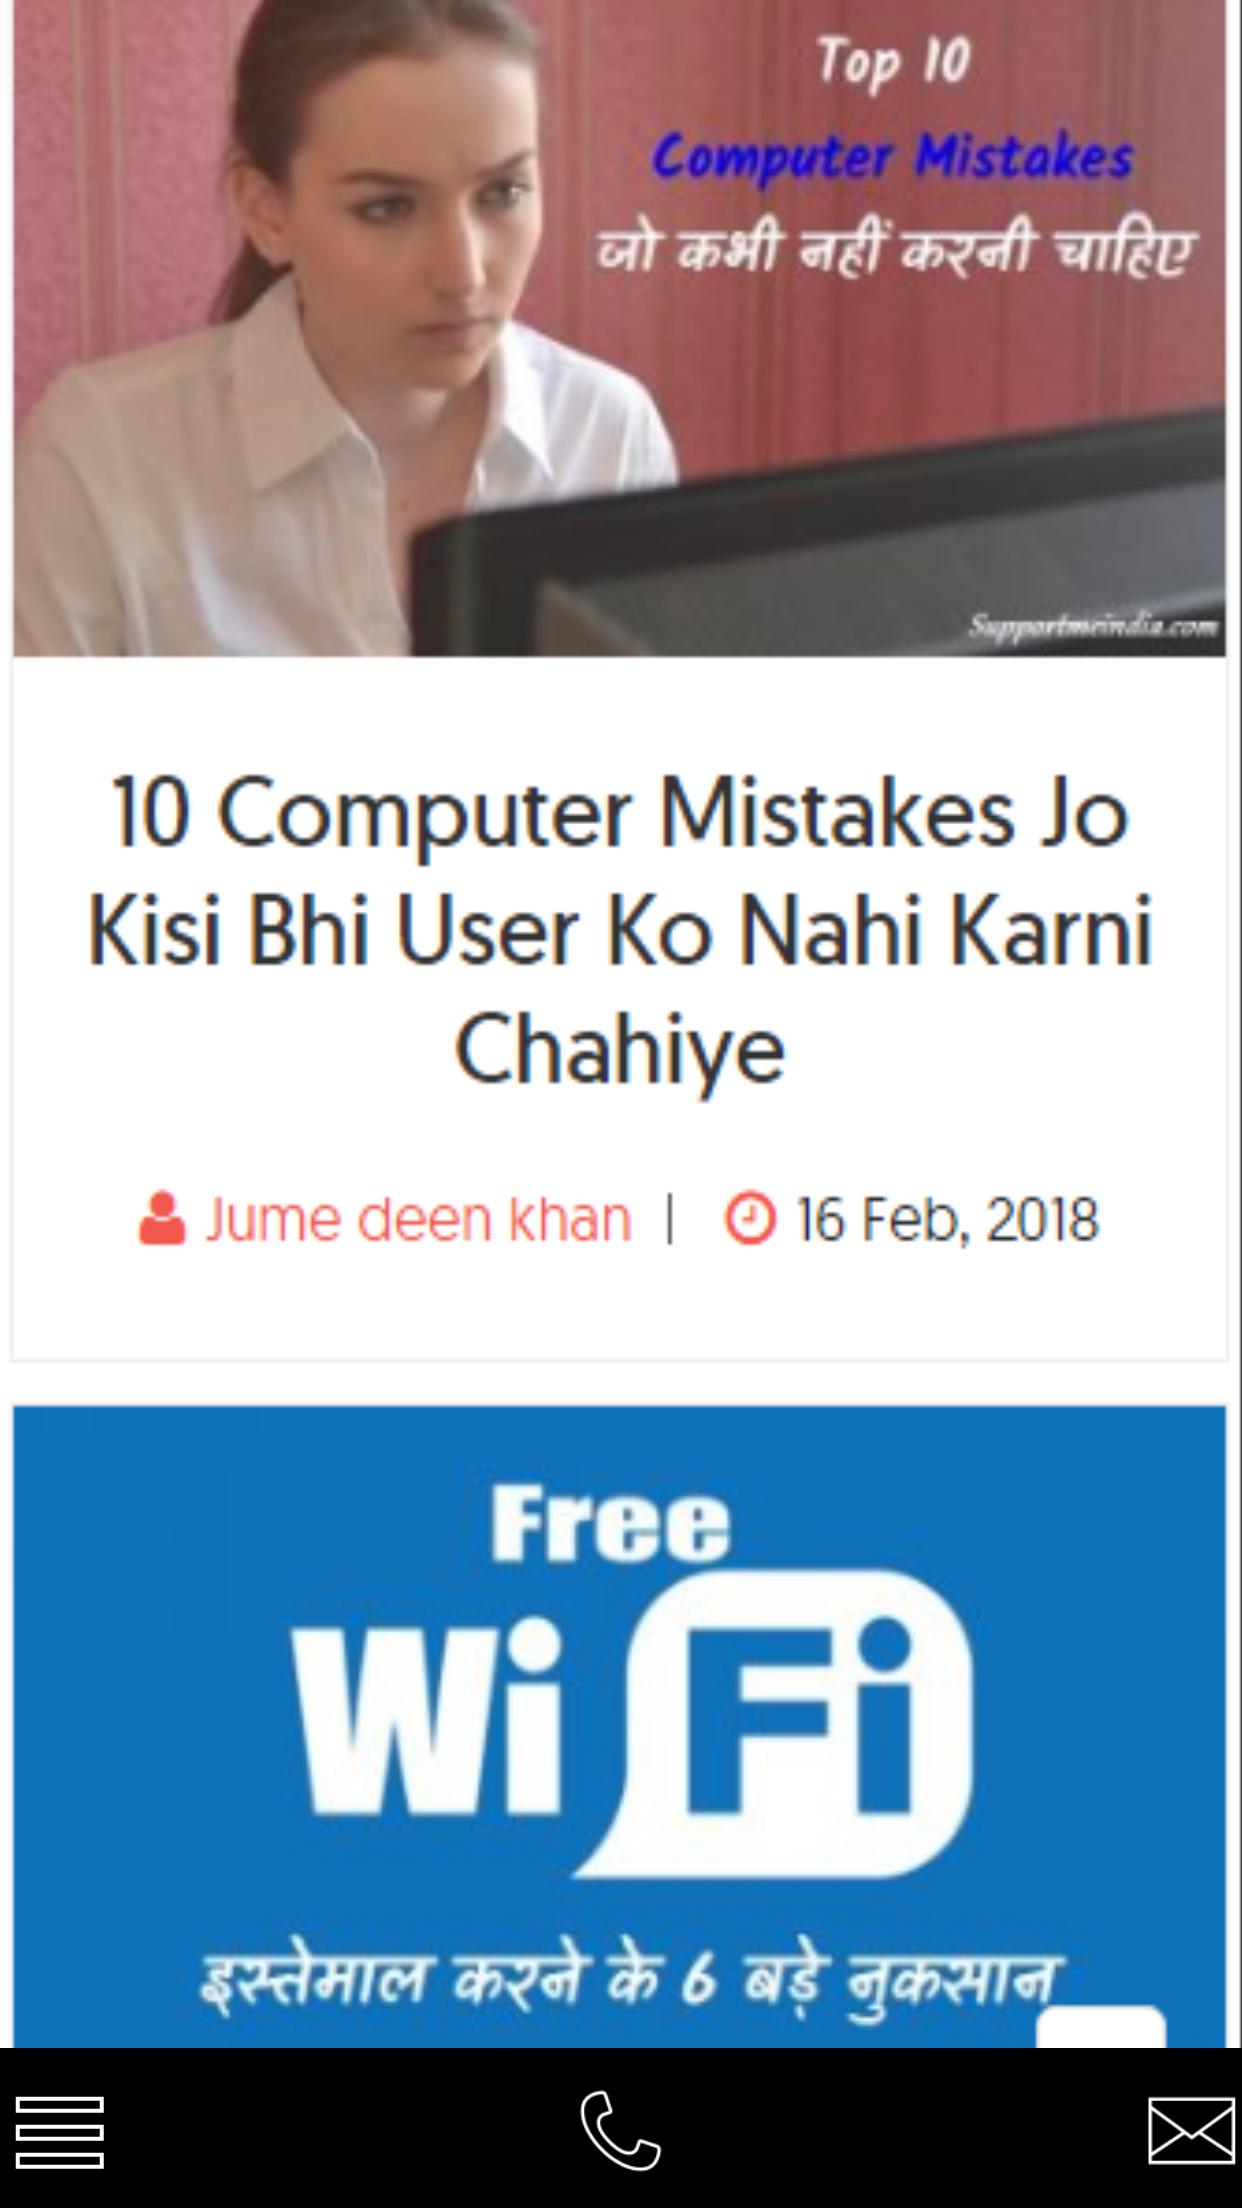Tap the phone call icon

pyautogui.click(x=620, y=2130)
